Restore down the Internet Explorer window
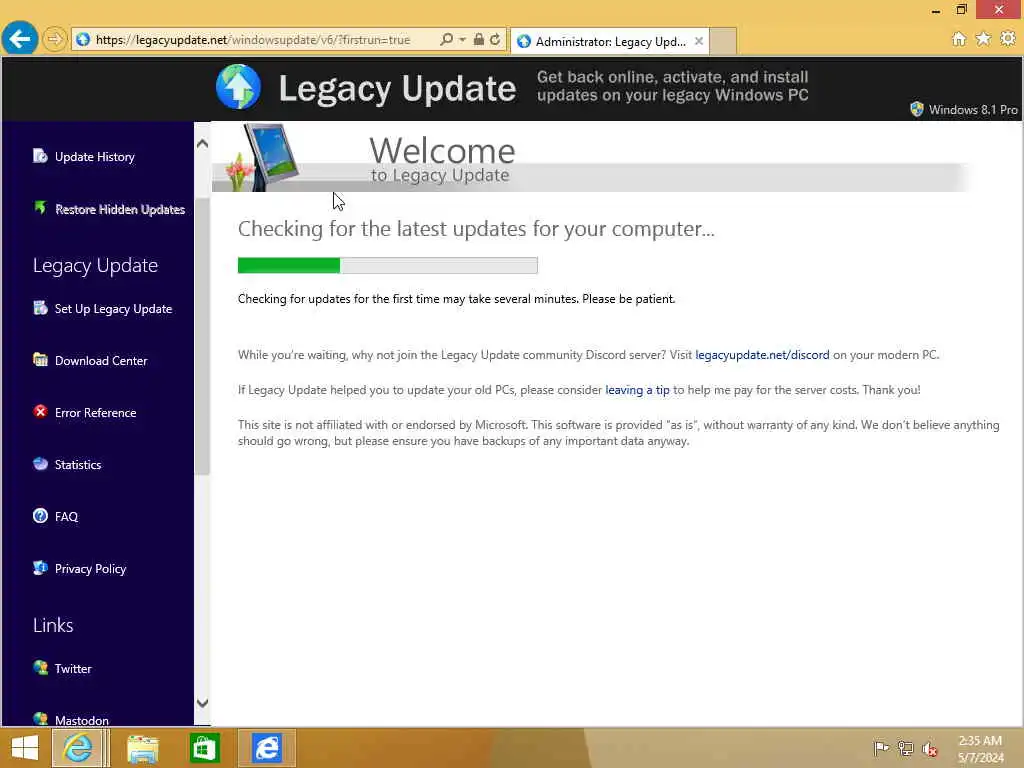This screenshot has width=1024, height=768. [961, 10]
